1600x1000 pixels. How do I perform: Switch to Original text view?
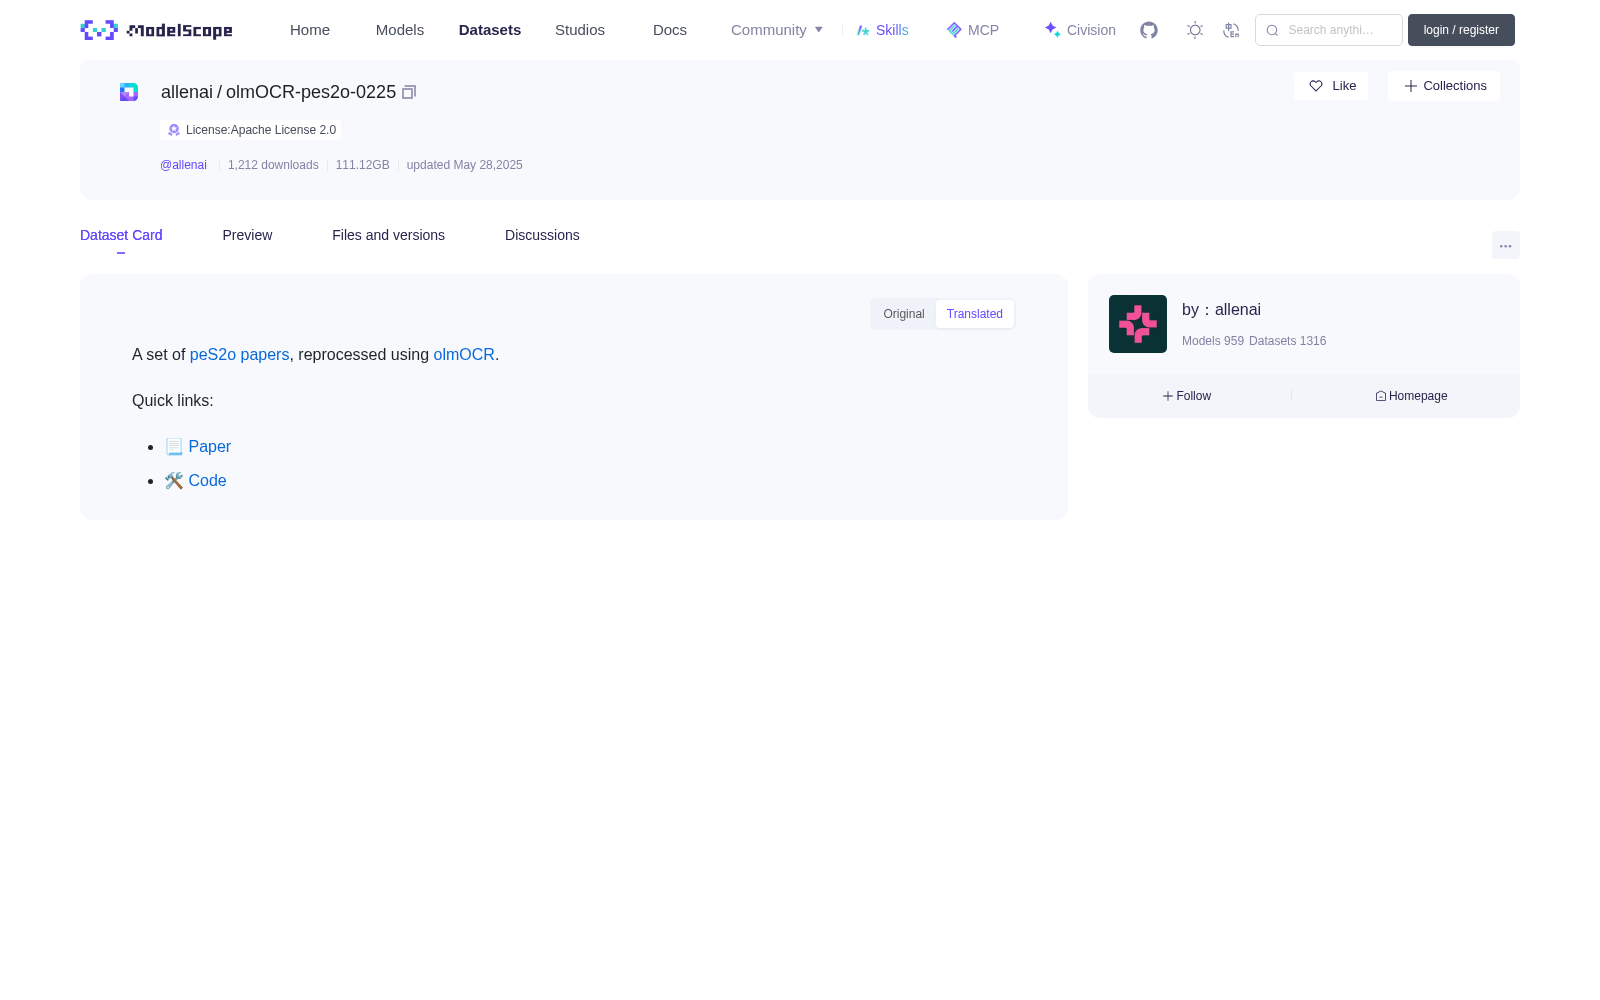(x=904, y=314)
